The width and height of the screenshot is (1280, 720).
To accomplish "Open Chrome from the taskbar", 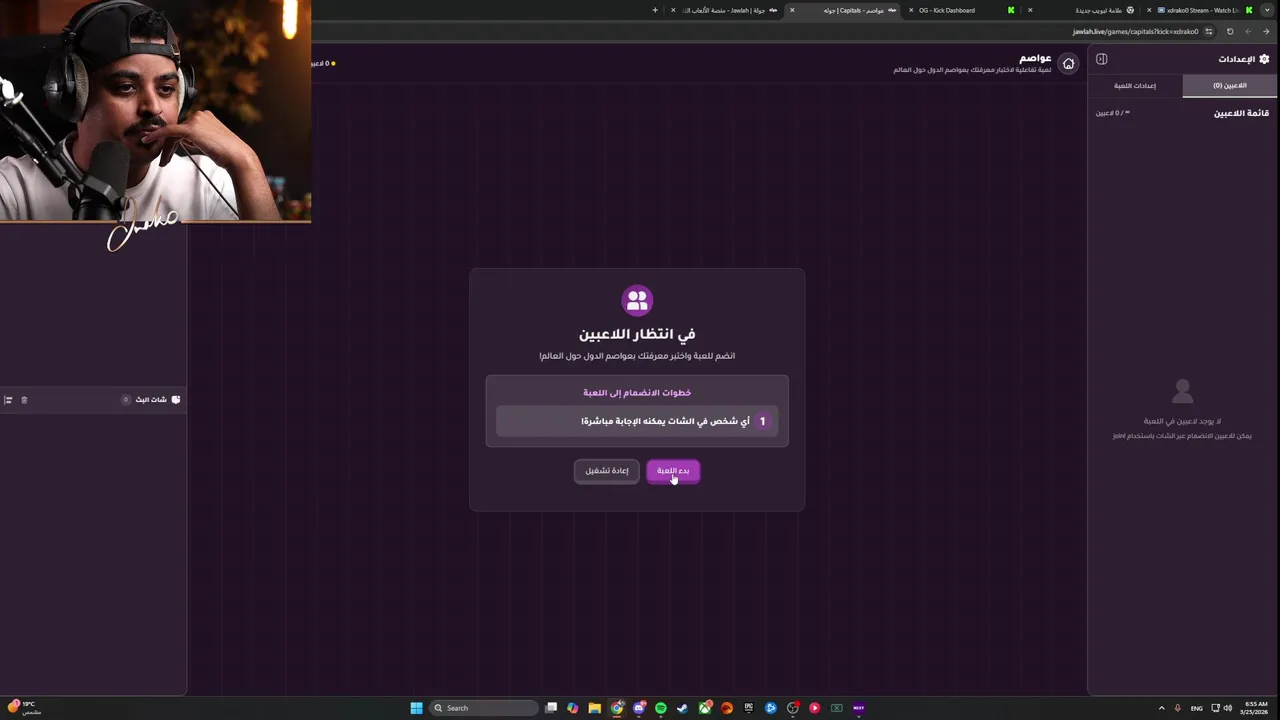I will [616, 708].
